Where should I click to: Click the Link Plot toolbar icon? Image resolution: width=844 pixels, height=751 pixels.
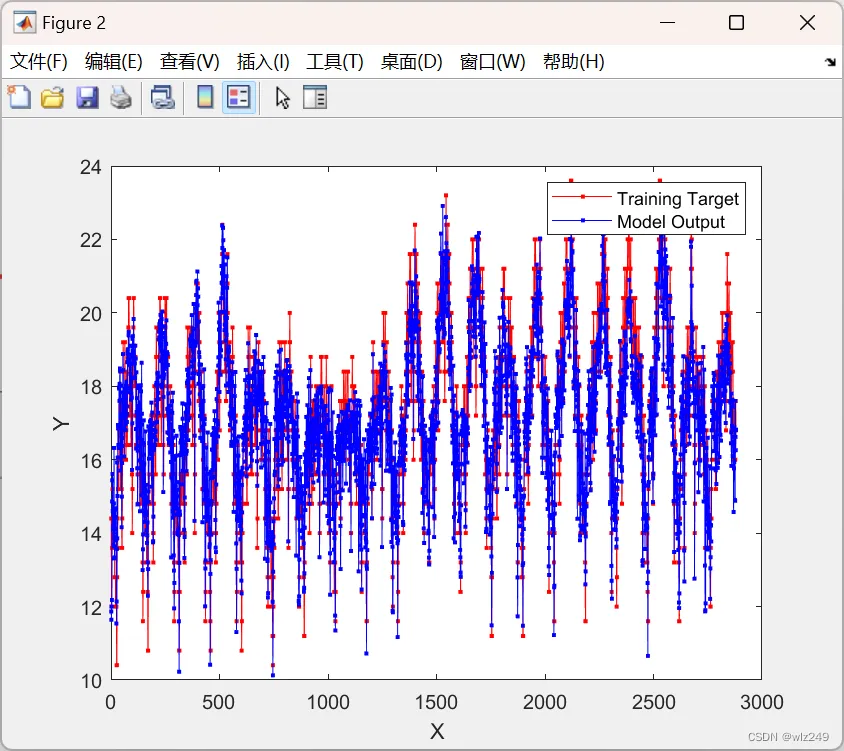tap(162, 97)
